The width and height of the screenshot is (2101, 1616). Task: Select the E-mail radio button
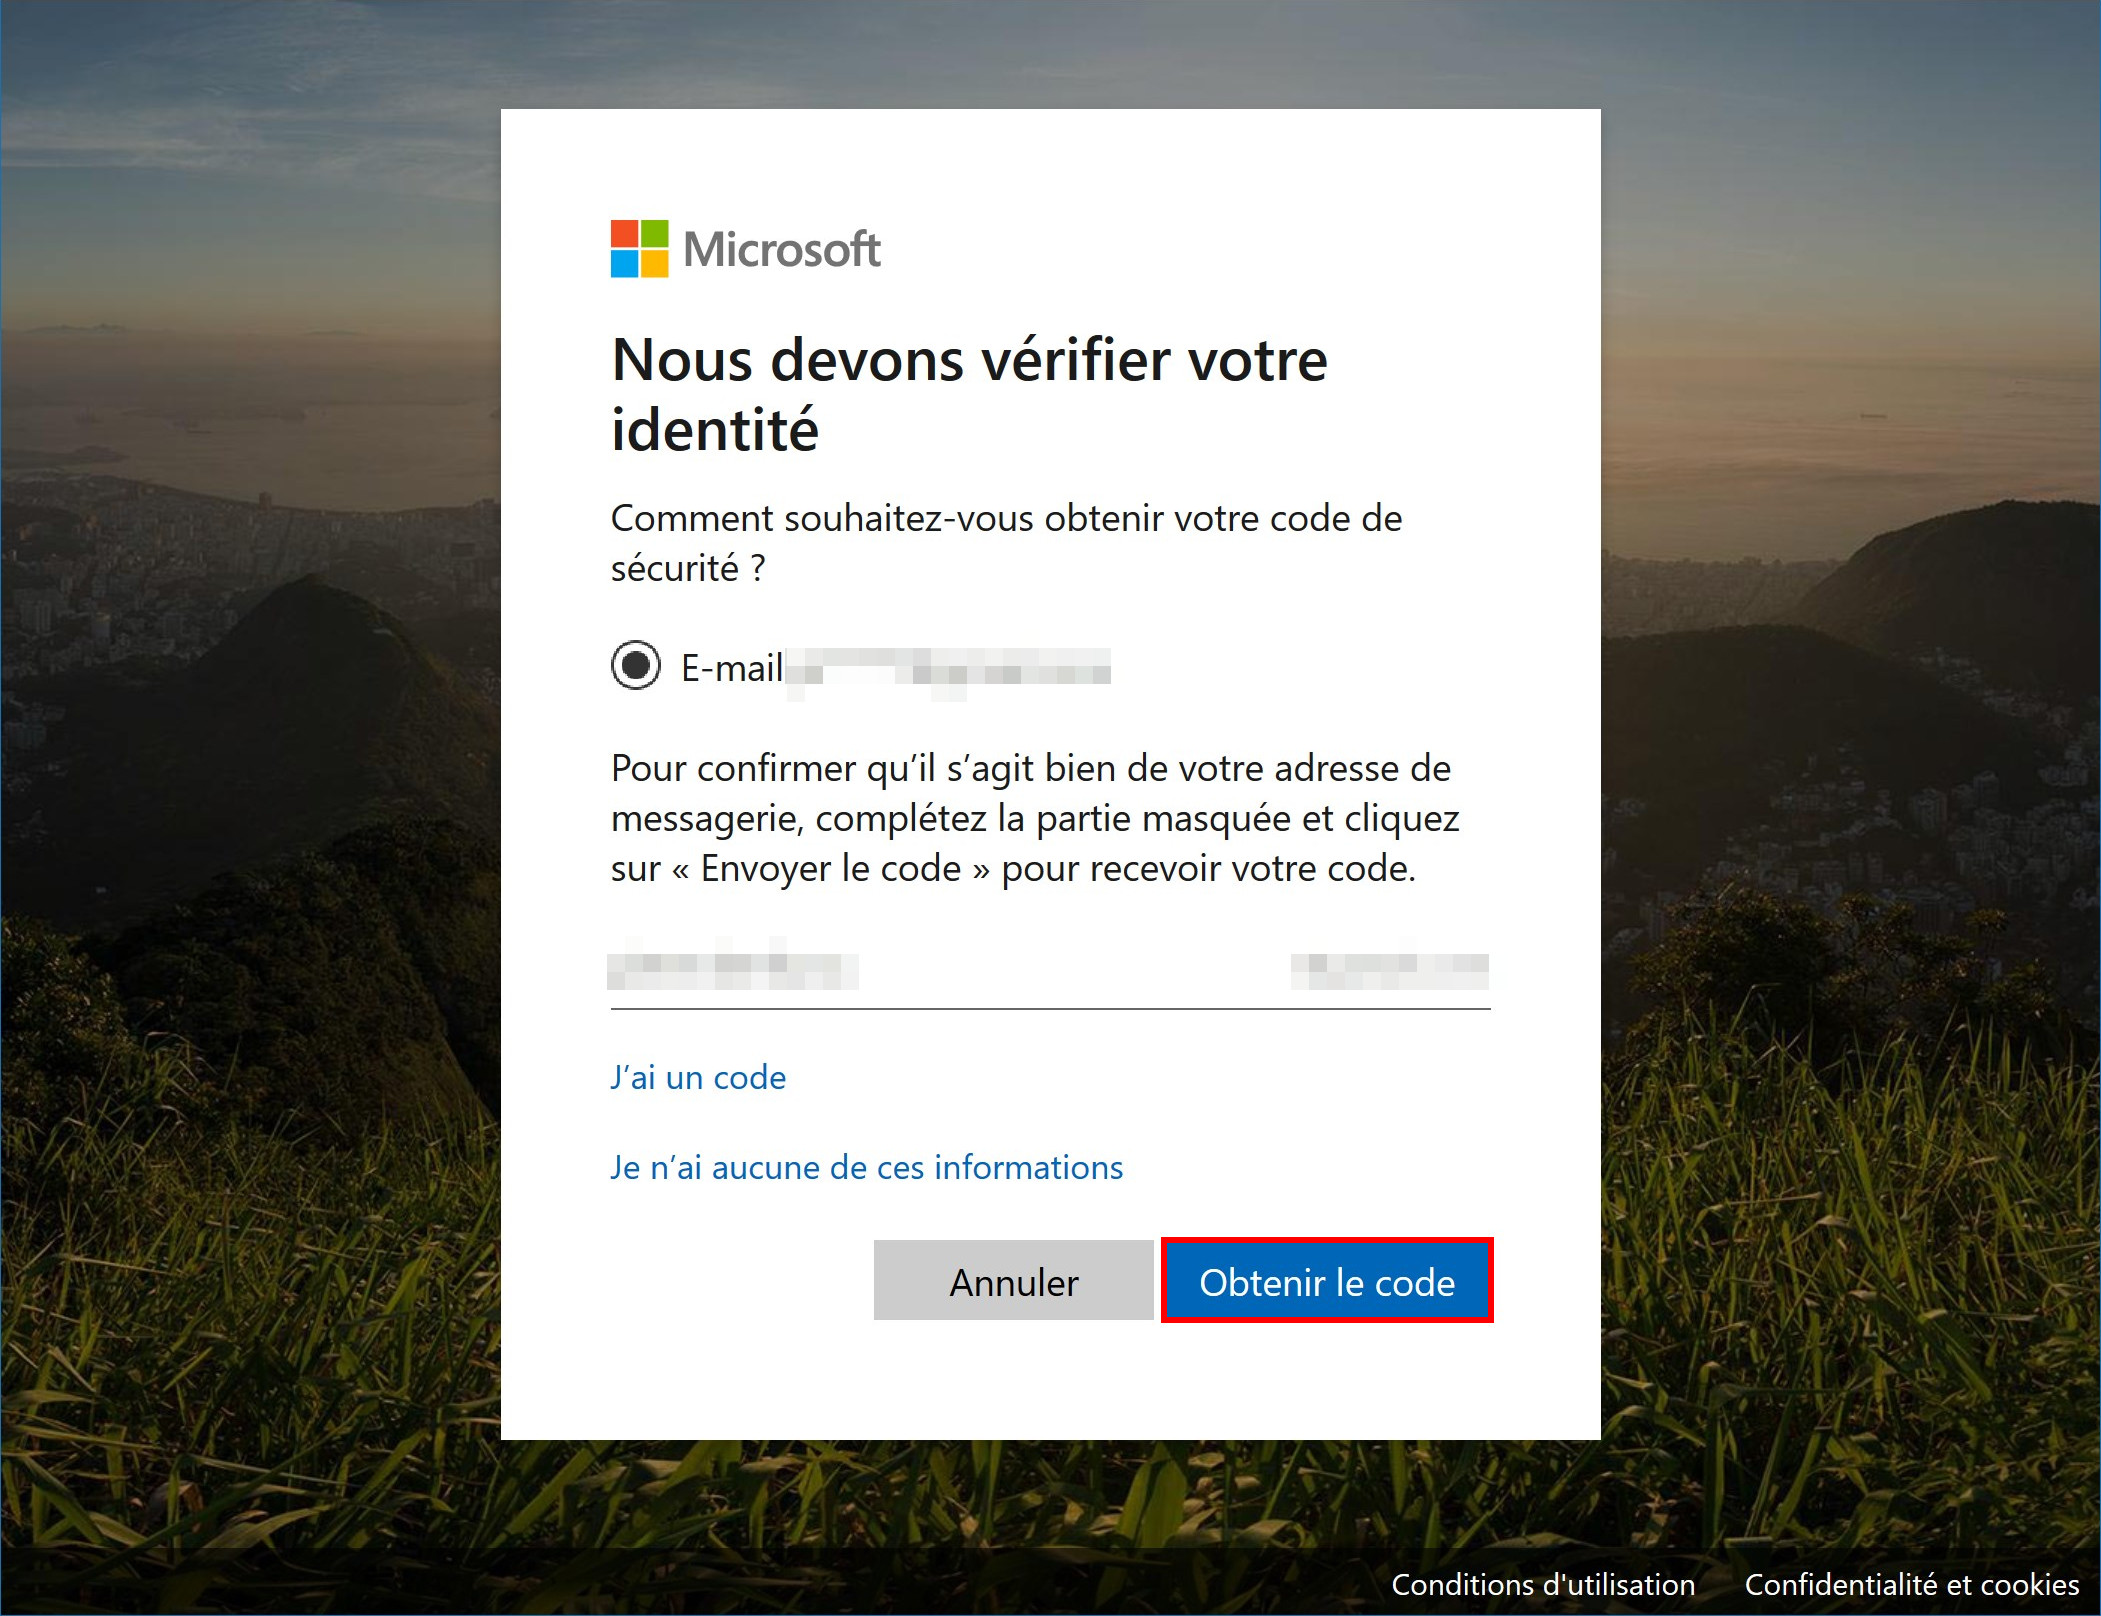tap(636, 665)
